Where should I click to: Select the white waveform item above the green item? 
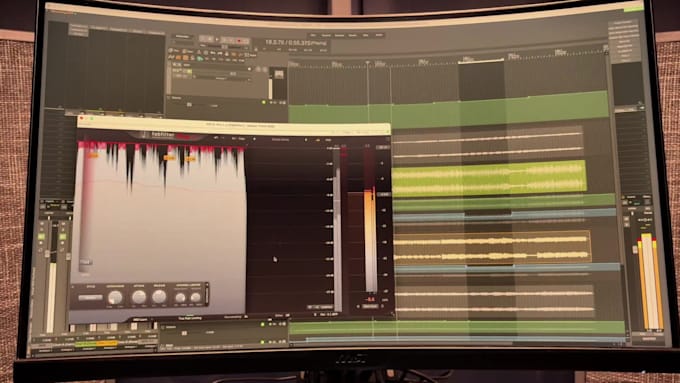pyautogui.click(x=487, y=145)
